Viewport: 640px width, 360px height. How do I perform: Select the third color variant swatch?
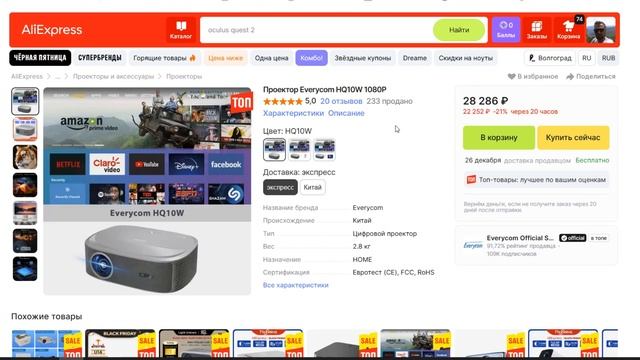(324, 149)
